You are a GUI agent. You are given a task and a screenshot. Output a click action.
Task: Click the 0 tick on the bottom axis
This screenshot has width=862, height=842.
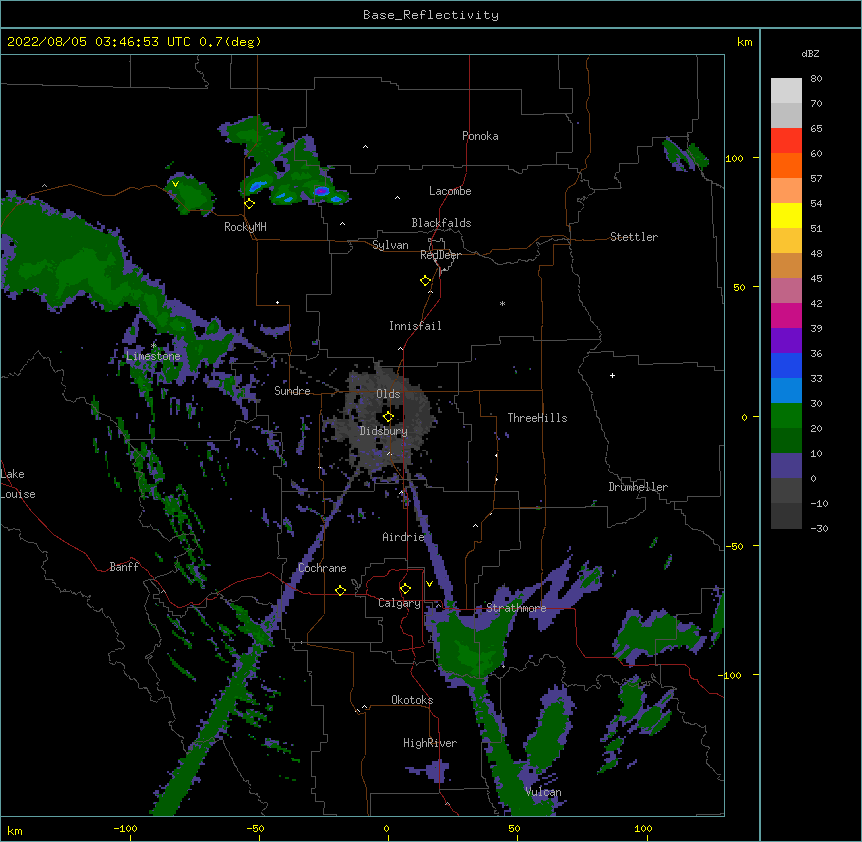pyautogui.click(x=386, y=829)
